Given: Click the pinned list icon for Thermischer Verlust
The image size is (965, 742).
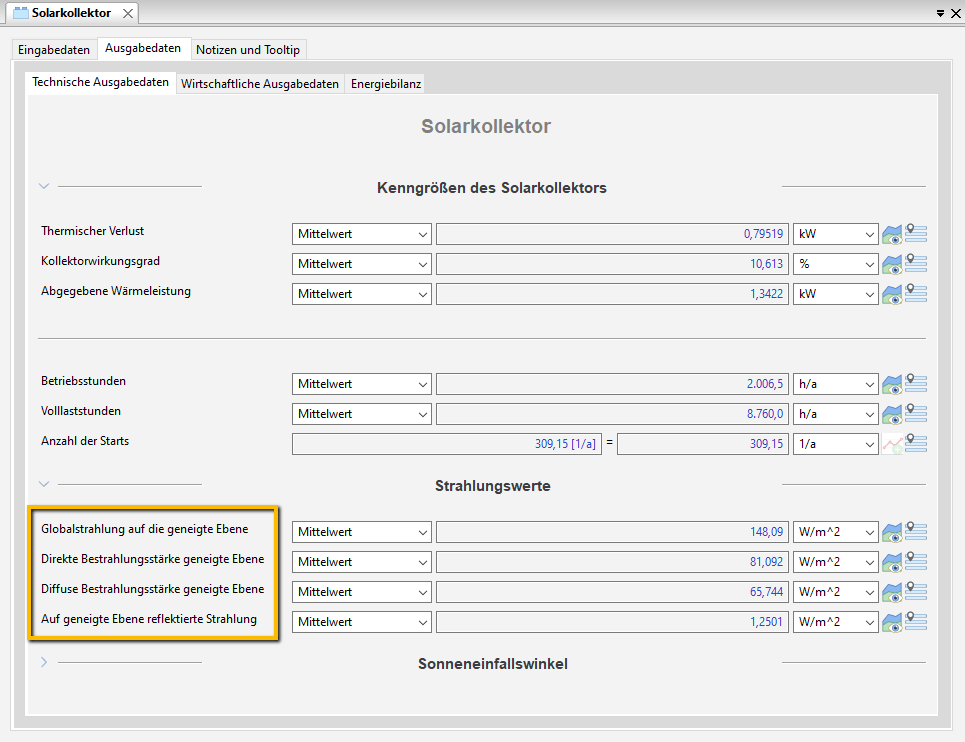Looking at the screenshot, I should click(916, 233).
